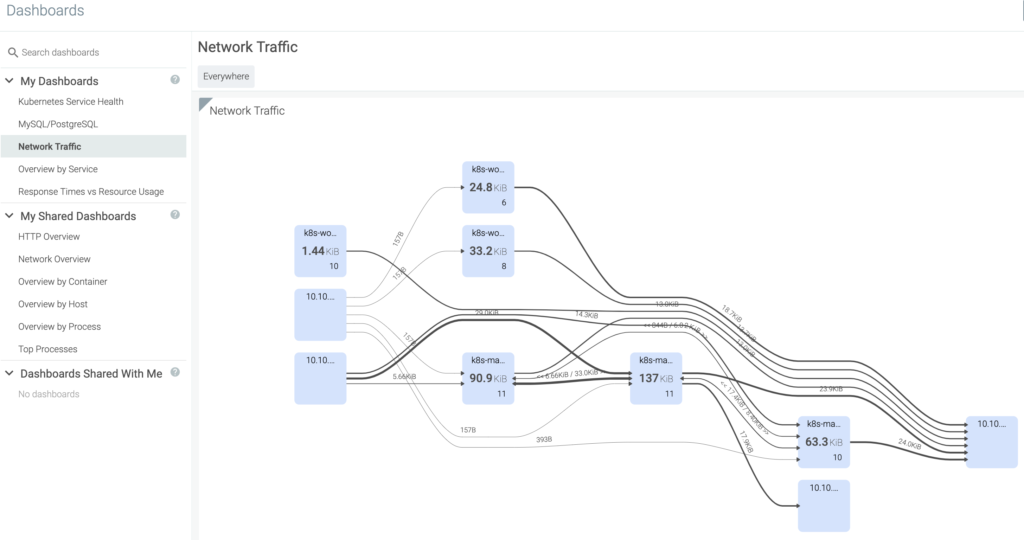The image size is (1024, 540).
Task: Open Kubernetes Service Health dashboard
Action: tap(70, 102)
